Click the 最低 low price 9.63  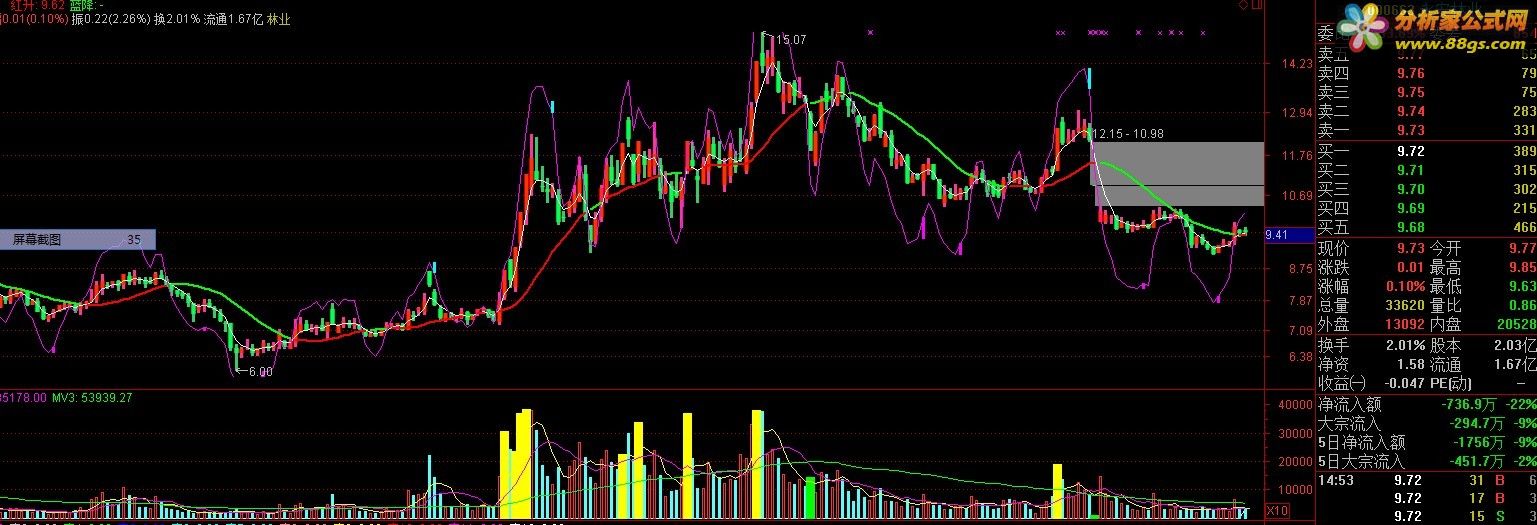1522,286
